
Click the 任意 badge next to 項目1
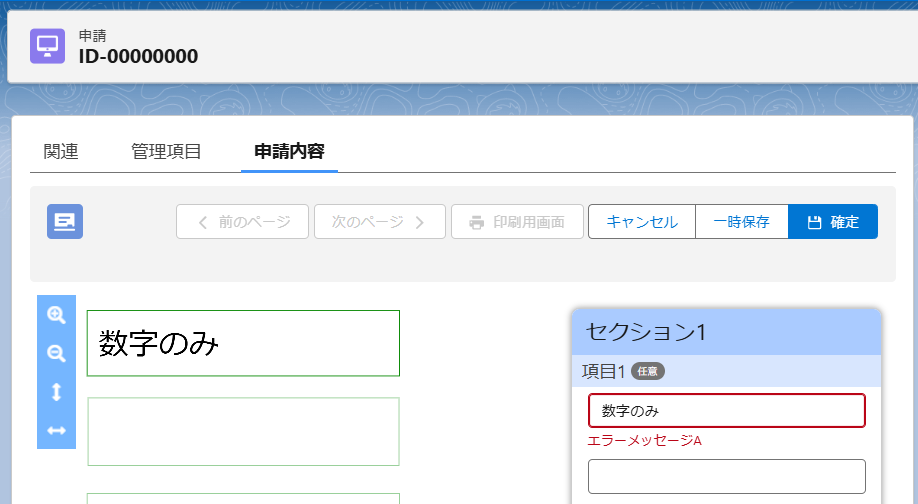[648, 371]
